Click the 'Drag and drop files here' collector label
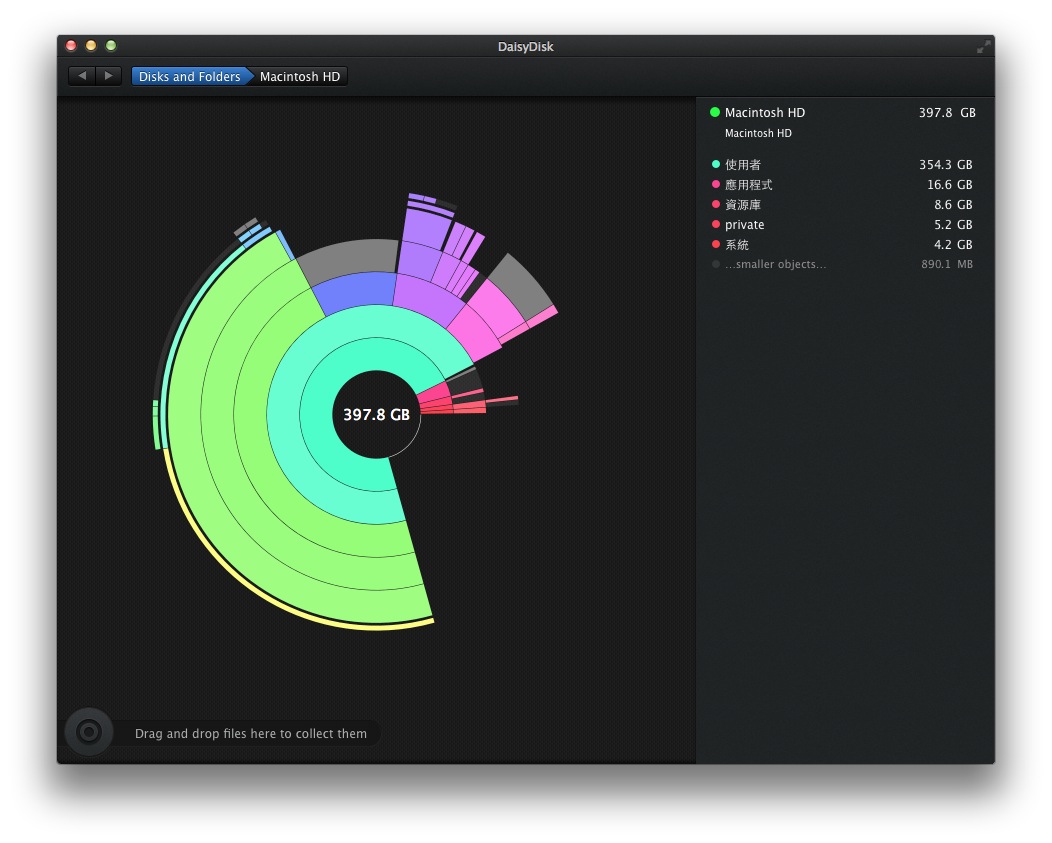1052x843 pixels. coord(251,734)
